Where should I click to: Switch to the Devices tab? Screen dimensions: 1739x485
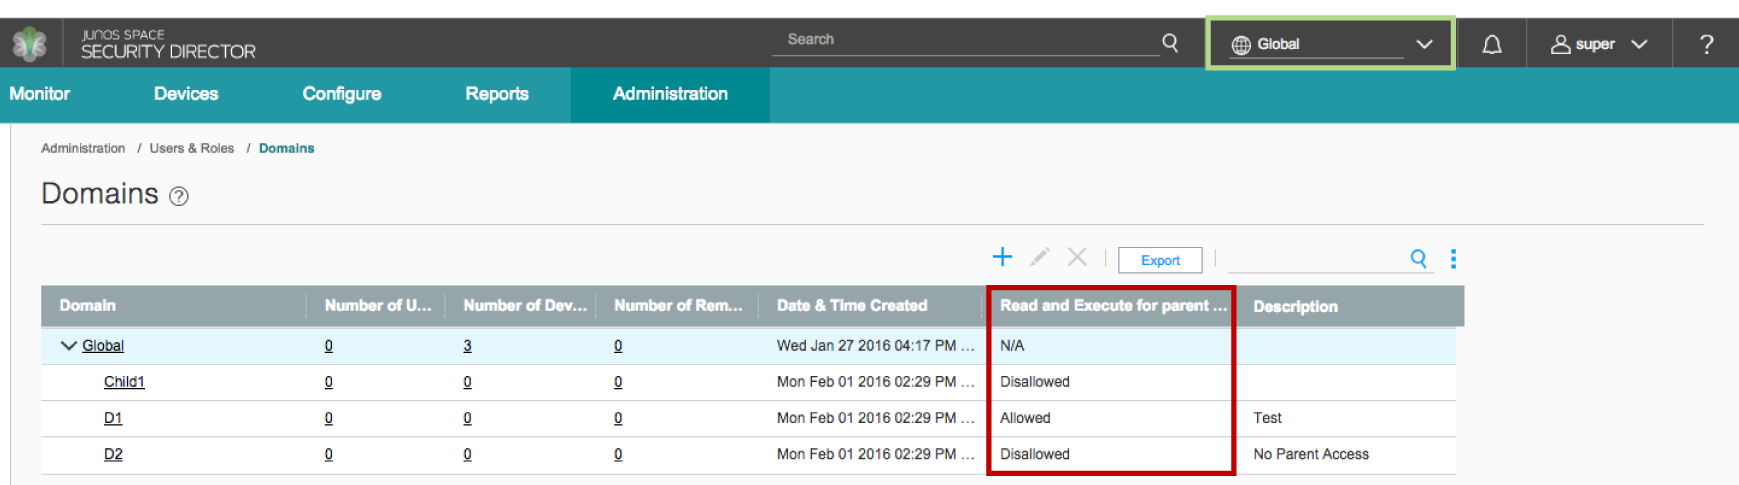(186, 94)
